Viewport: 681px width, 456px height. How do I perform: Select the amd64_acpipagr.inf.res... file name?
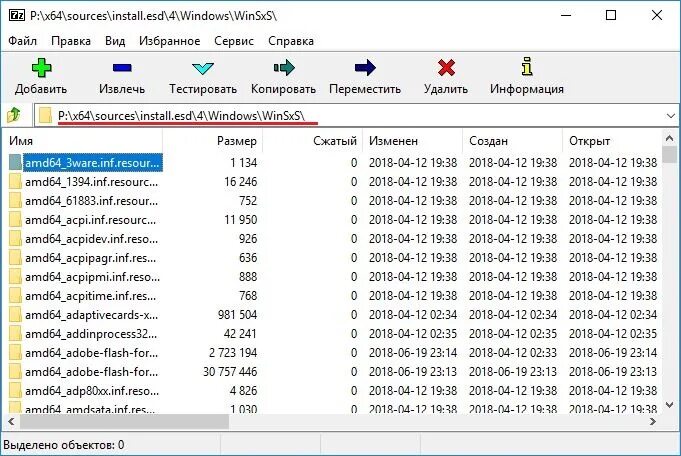point(90,258)
